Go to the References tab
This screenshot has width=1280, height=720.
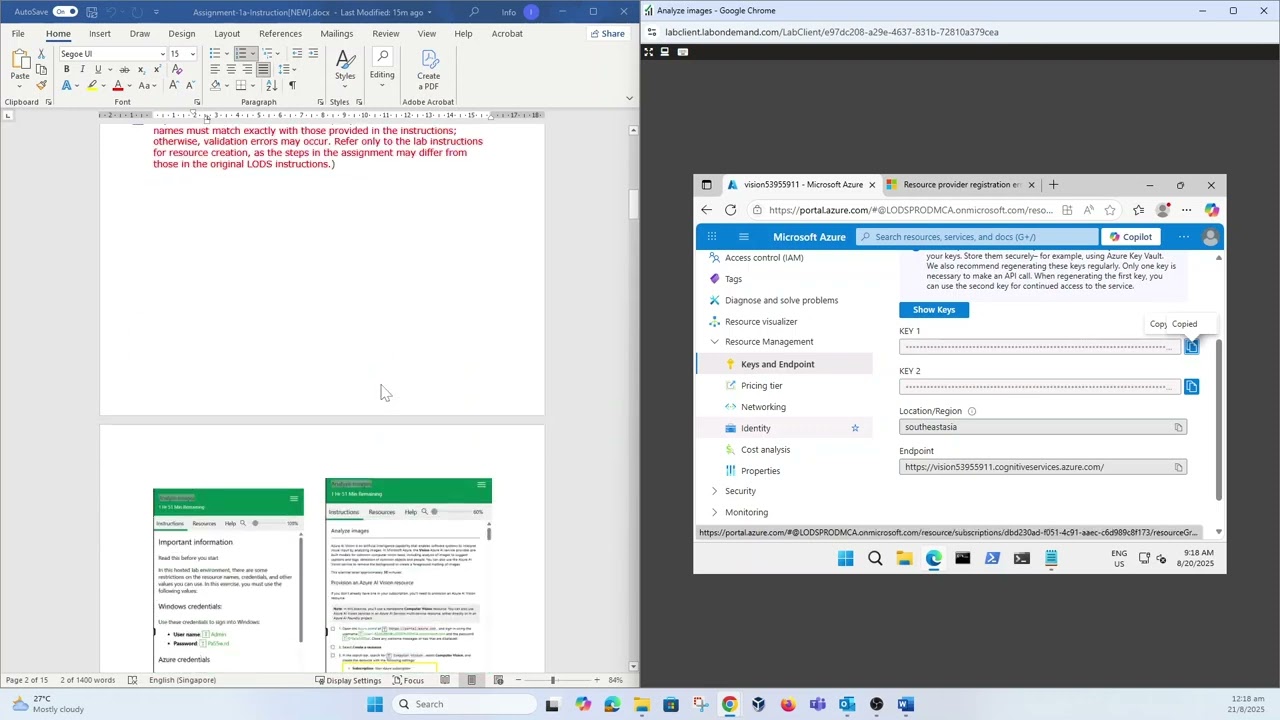pos(280,34)
